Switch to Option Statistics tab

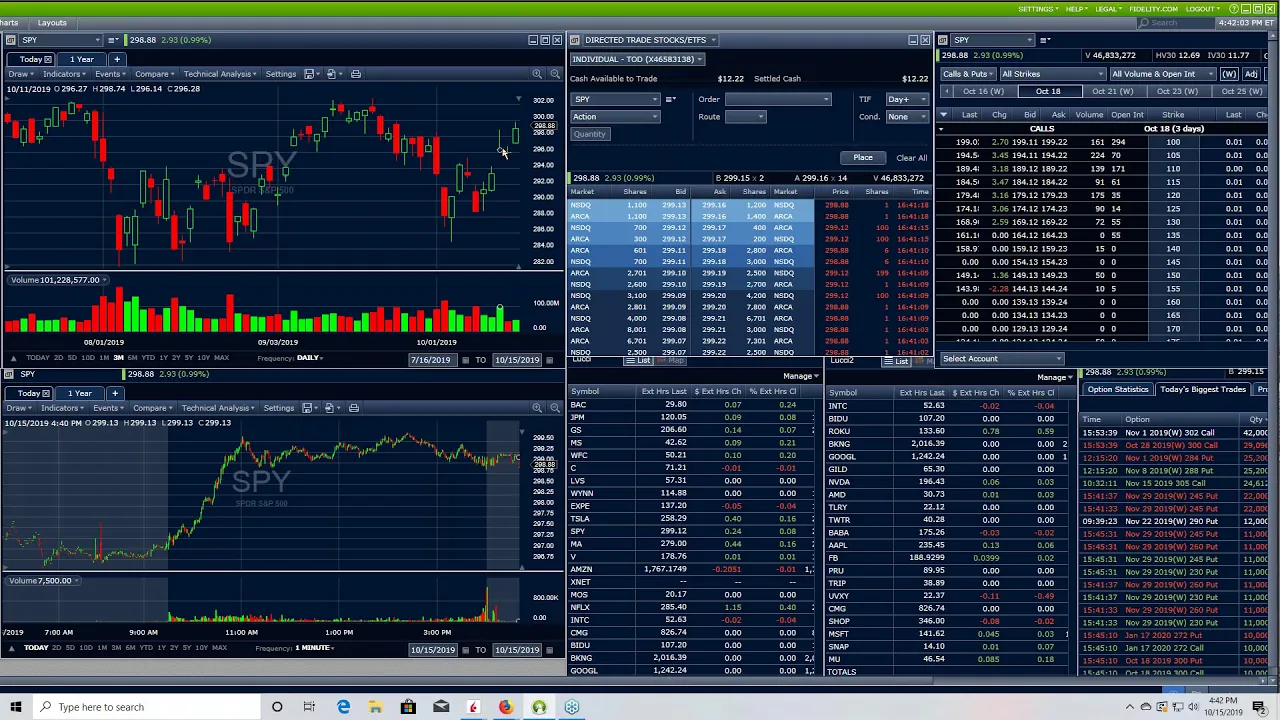pyautogui.click(x=1118, y=389)
